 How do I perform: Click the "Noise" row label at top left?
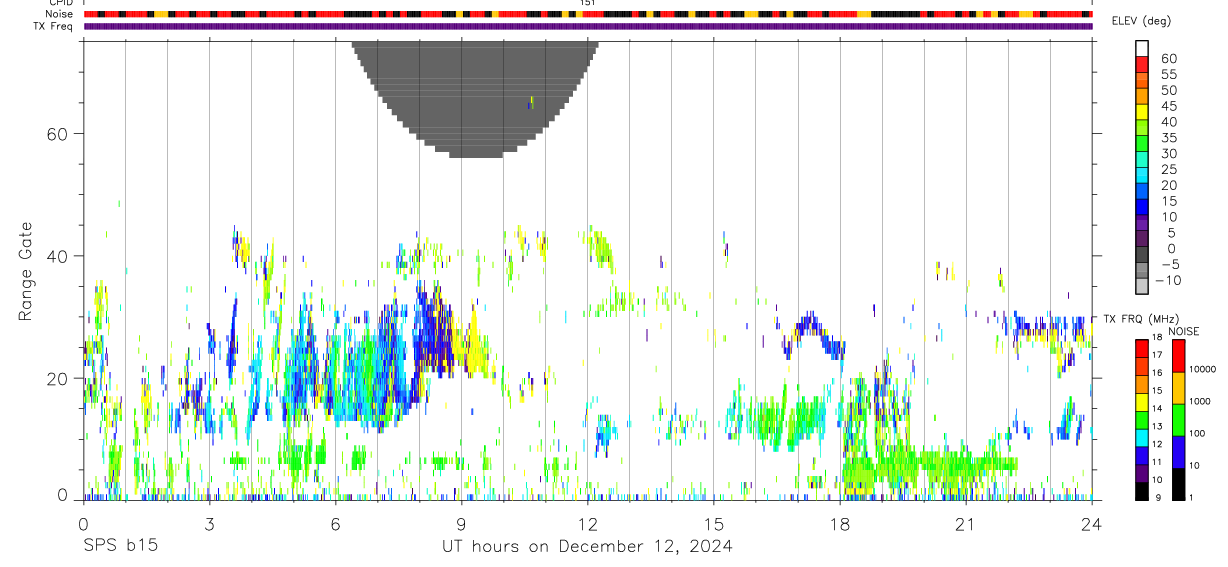pyautogui.click(x=61, y=14)
